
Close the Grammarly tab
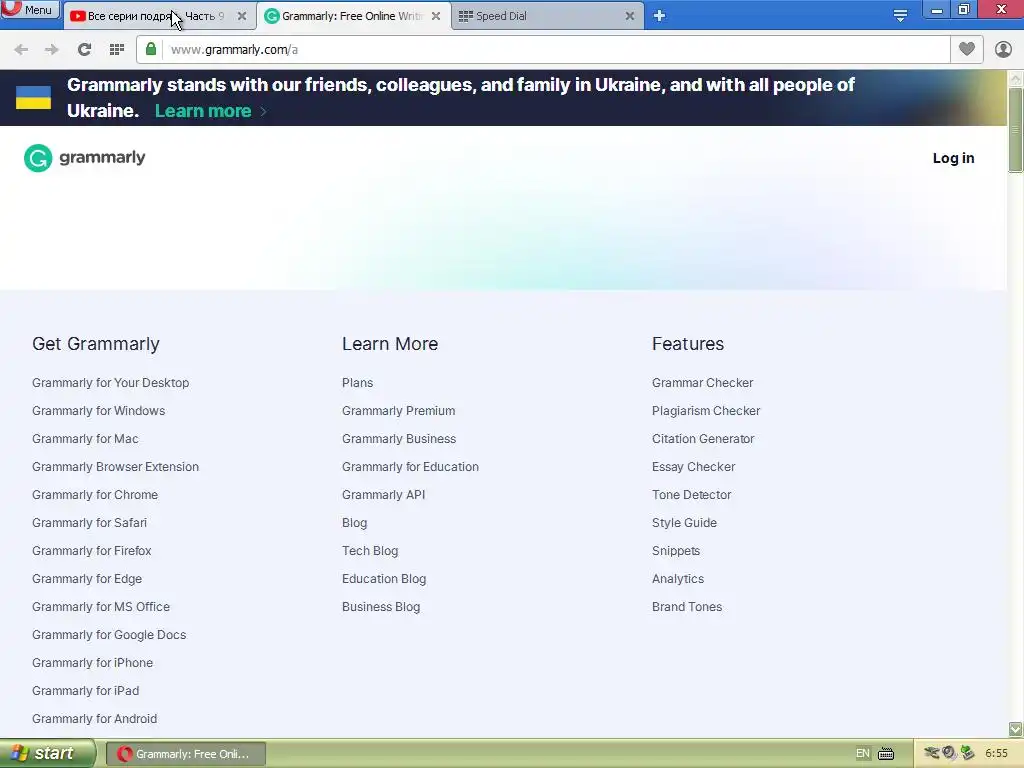pyautogui.click(x=436, y=16)
